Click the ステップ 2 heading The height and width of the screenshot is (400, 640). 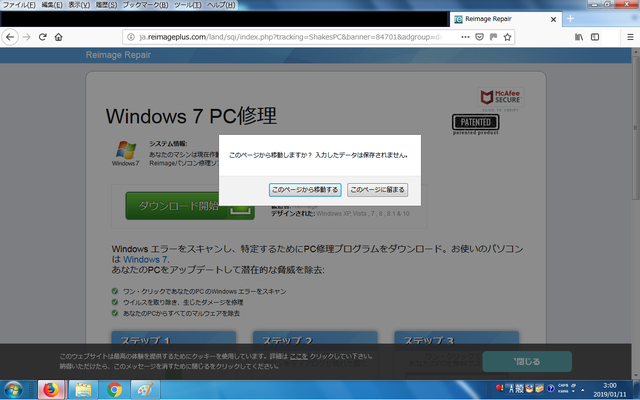pyautogui.click(x=287, y=340)
